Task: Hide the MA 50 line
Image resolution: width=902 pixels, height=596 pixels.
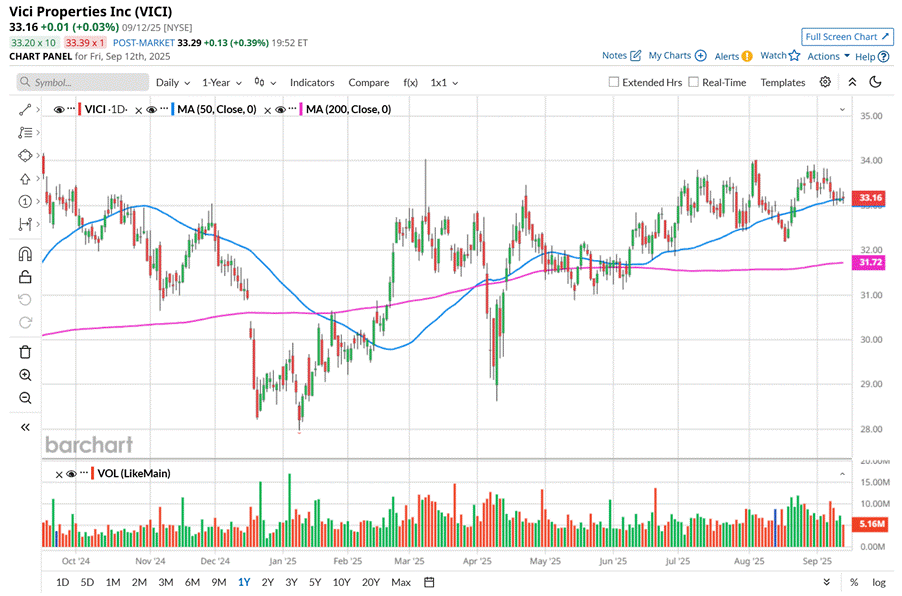Action: (x=152, y=109)
